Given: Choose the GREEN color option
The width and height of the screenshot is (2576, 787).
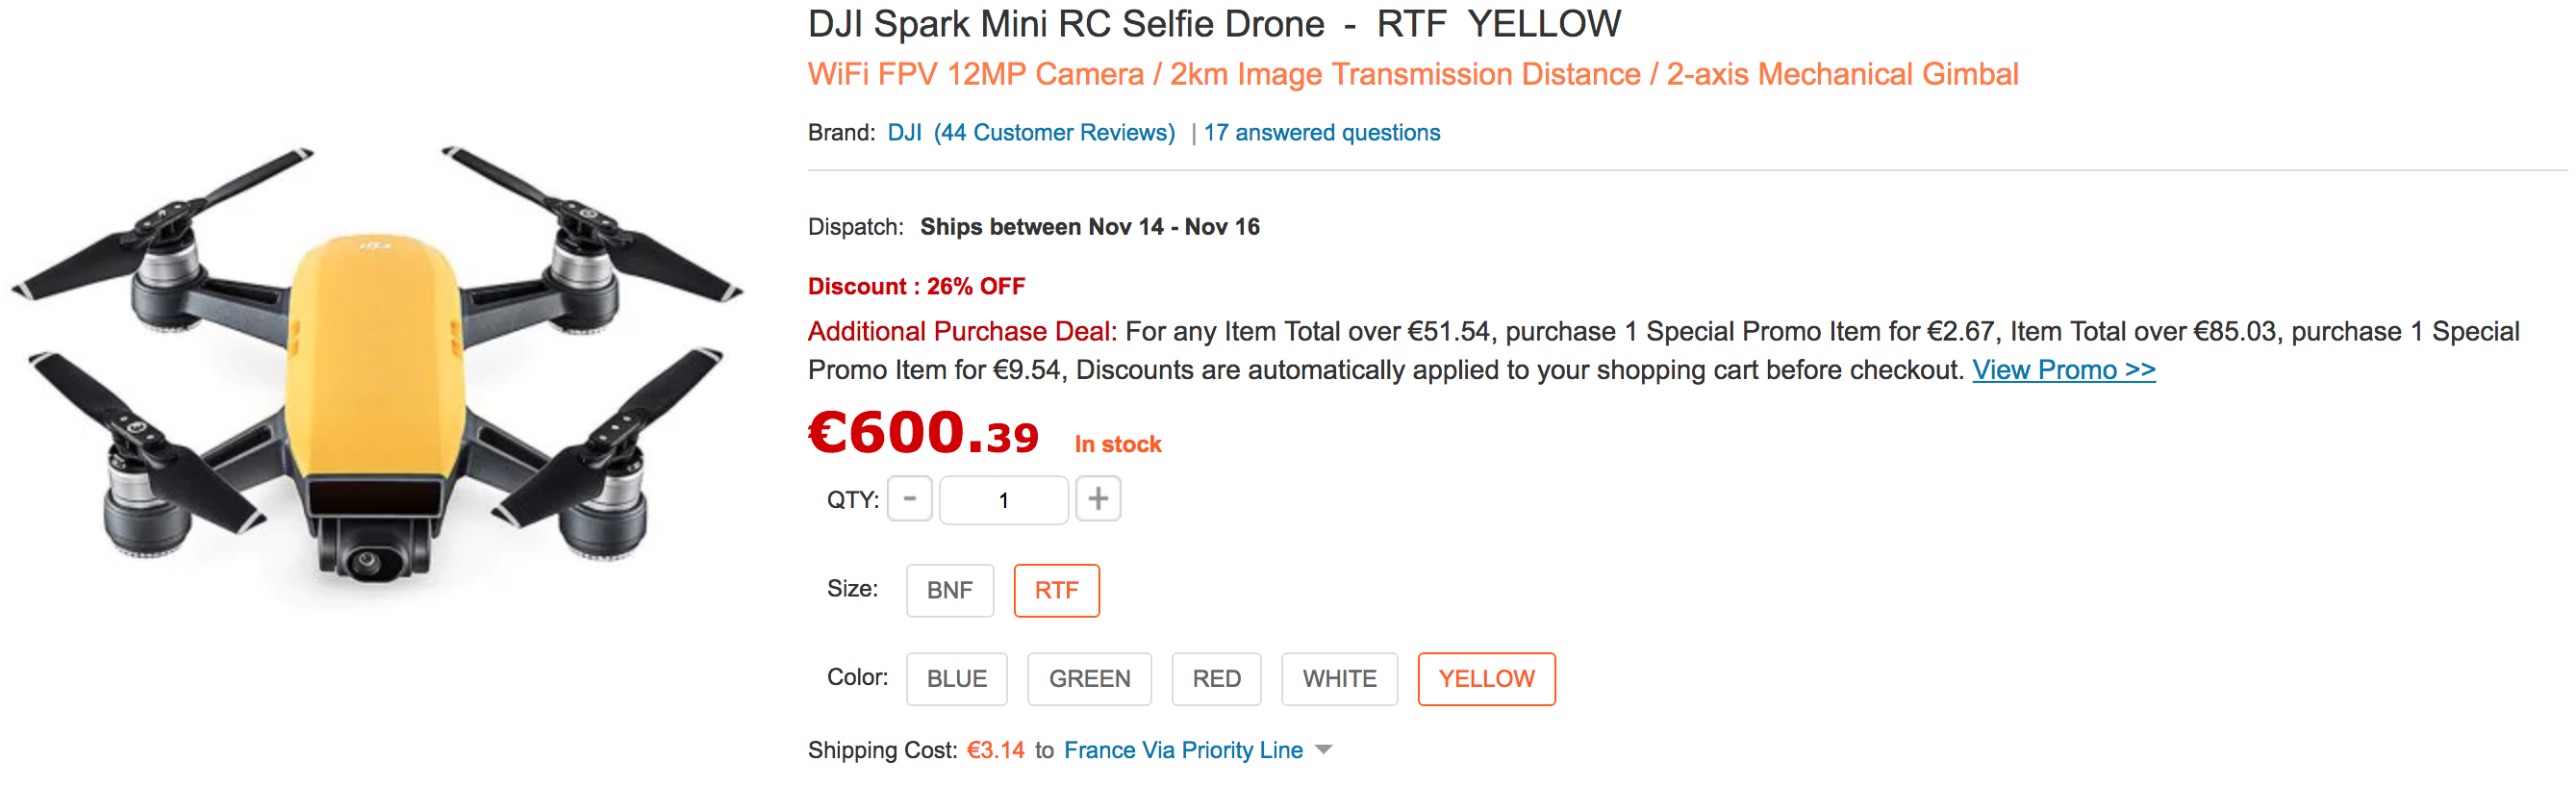Looking at the screenshot, I should pyautogui.click(x=1089, y=679).
